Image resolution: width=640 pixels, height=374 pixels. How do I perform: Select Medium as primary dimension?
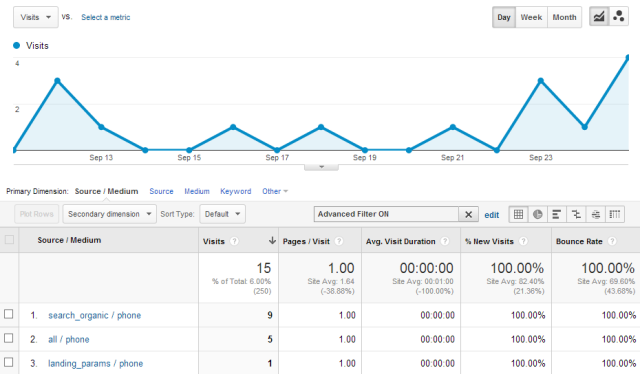pos(197,191)
